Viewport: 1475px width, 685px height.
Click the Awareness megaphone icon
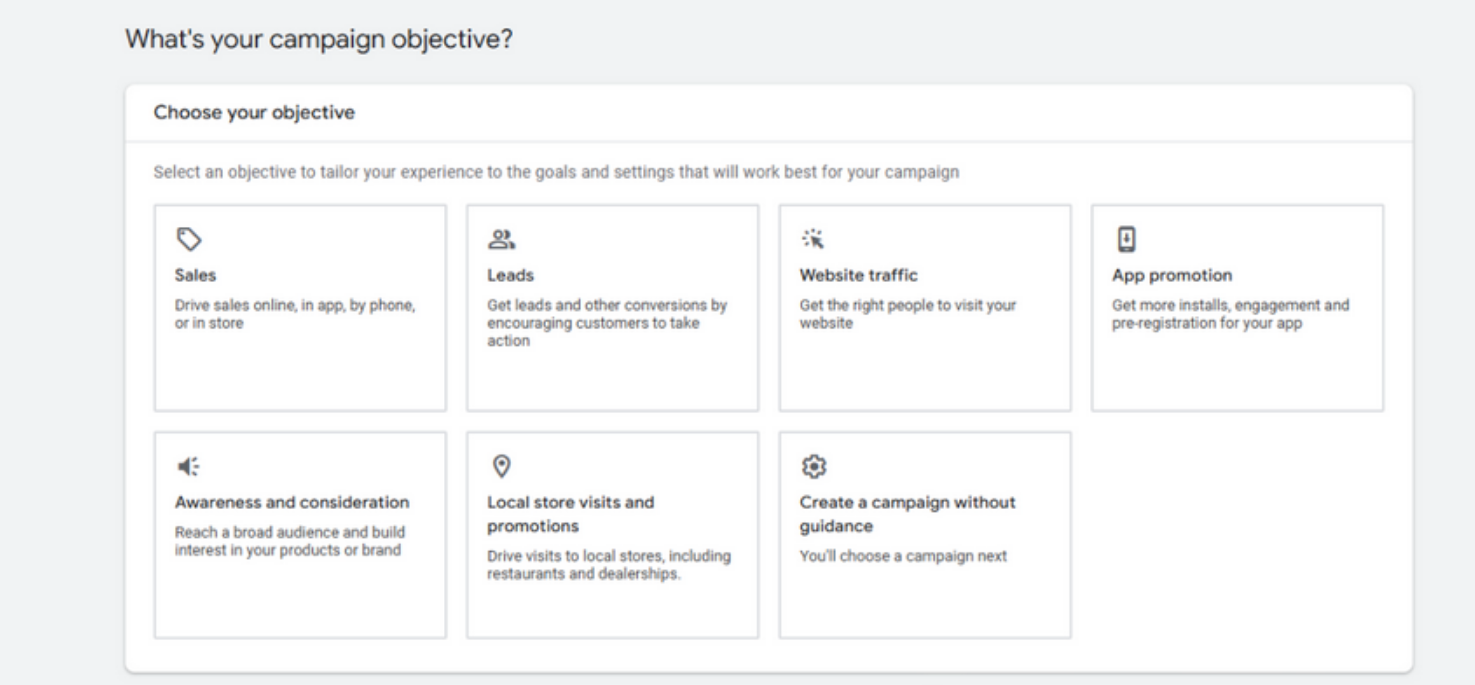point(188,466)
